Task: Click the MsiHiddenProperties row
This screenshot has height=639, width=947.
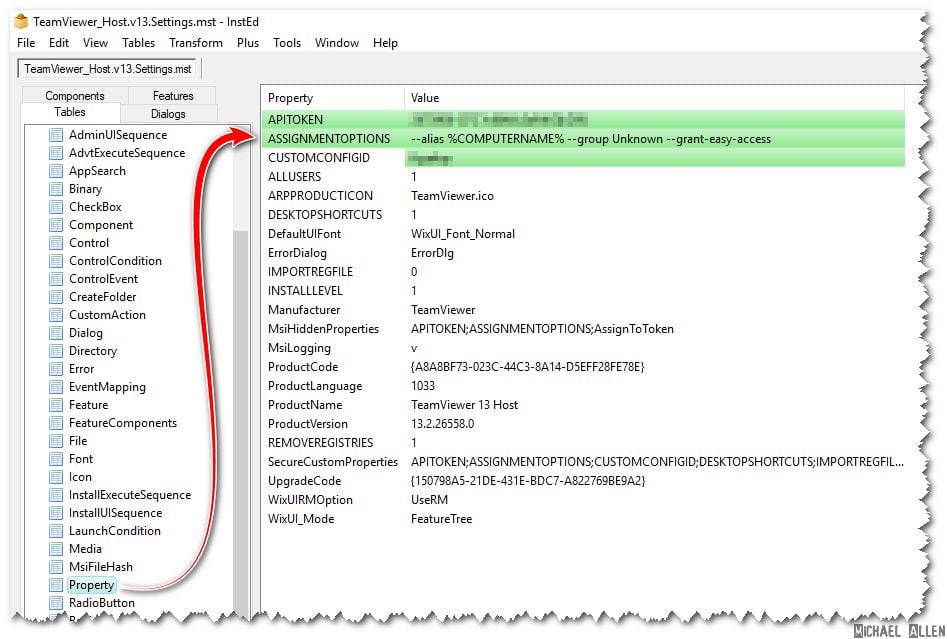Action: 584,329
